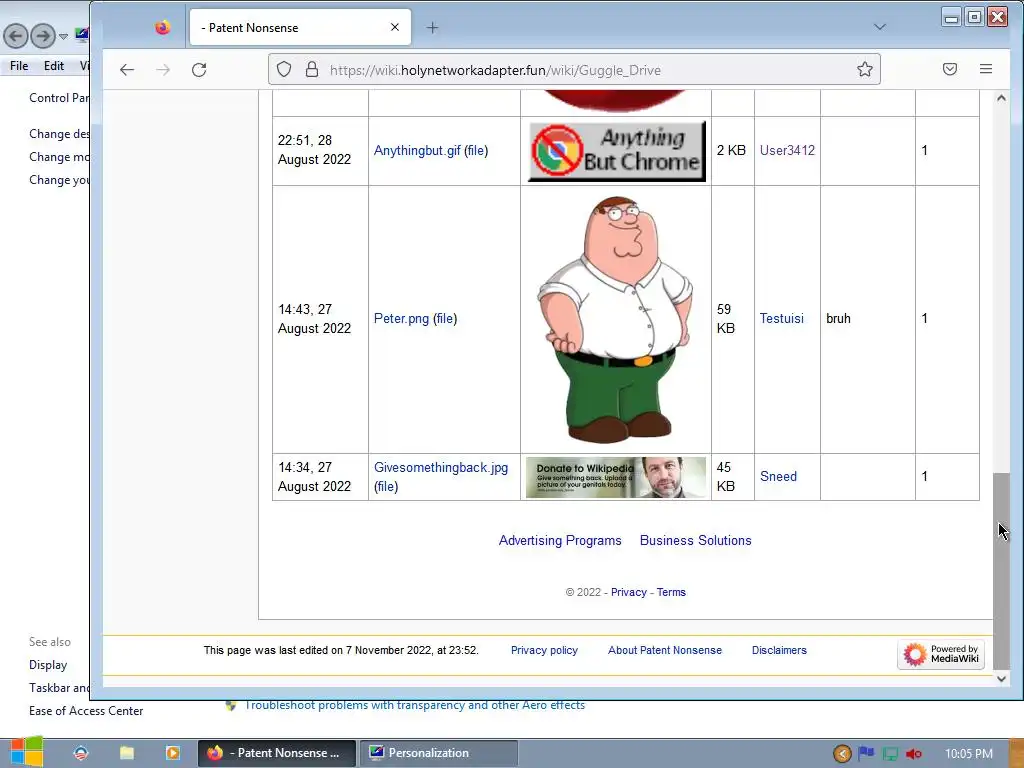
Task: Open the Terms link in footer
Action: click(x=671, y=592)
